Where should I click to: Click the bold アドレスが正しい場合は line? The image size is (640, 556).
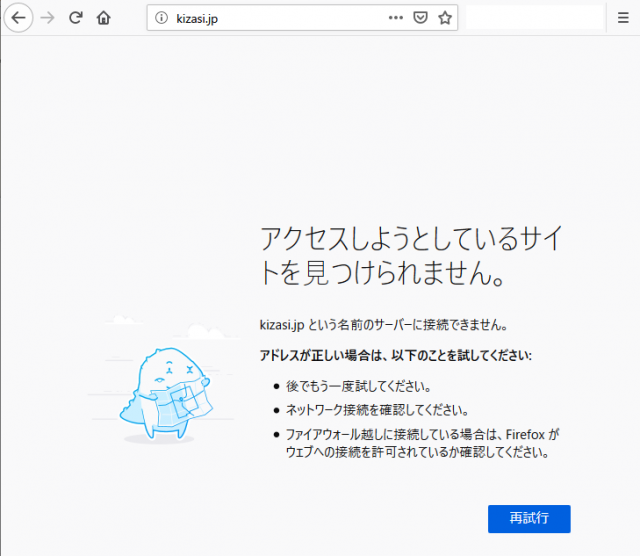395,356
